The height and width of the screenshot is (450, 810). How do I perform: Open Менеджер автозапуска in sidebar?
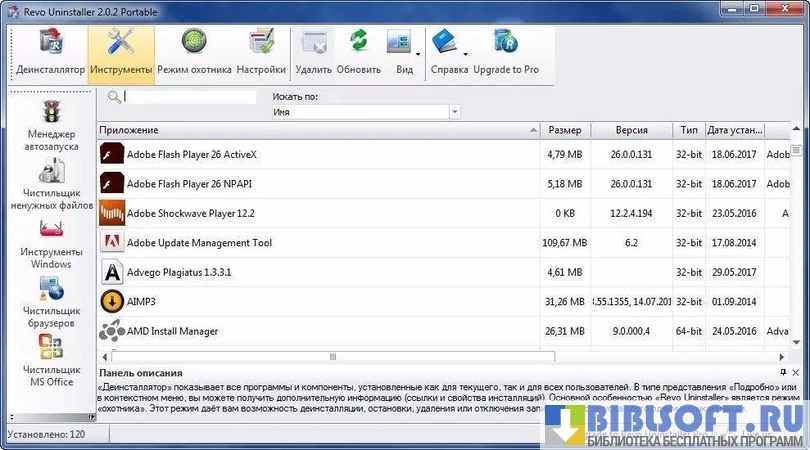[x=52, y=125]
